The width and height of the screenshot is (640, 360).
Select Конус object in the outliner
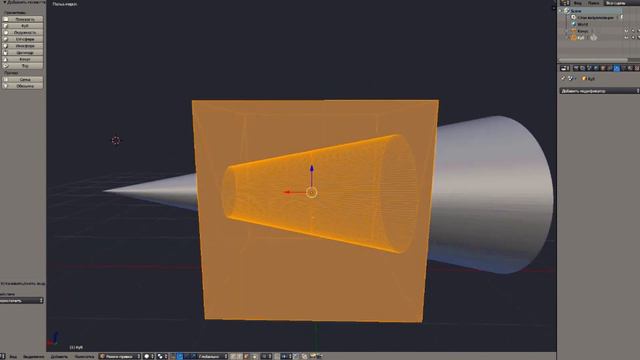(582, 31)
